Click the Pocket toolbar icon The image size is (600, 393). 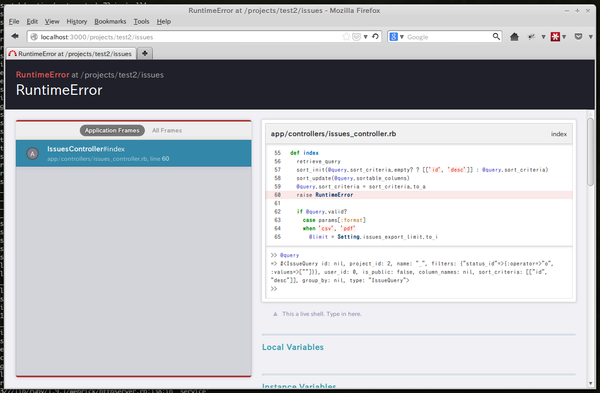(578, 37)
